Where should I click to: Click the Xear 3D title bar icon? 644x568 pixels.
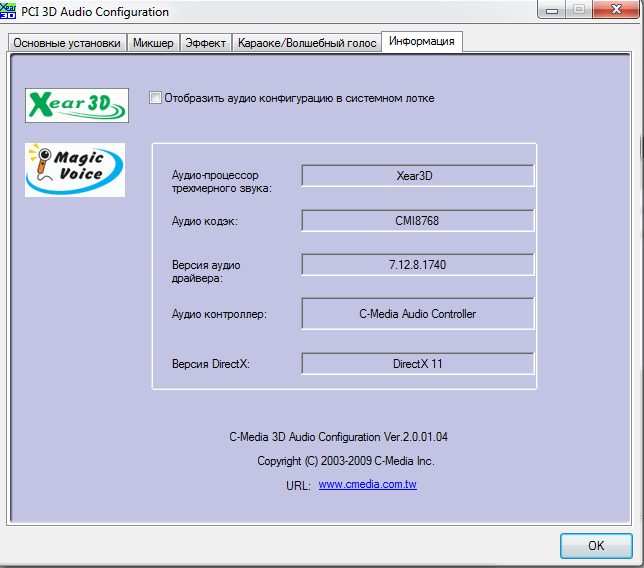tap(8, 11)
